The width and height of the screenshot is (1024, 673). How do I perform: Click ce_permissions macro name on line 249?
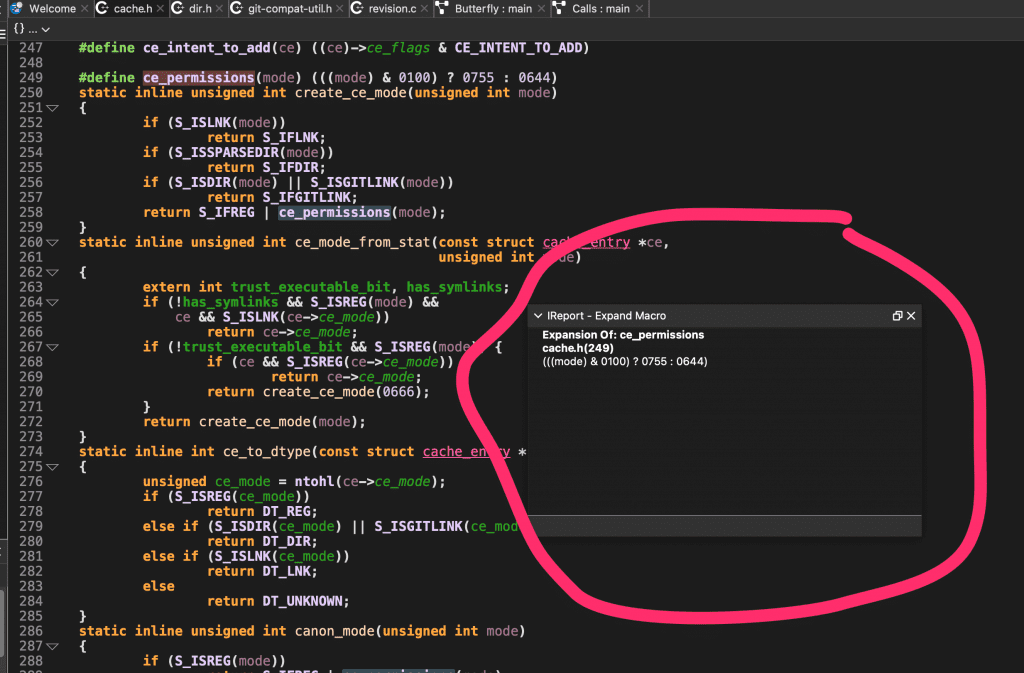(x=199, y=78)
